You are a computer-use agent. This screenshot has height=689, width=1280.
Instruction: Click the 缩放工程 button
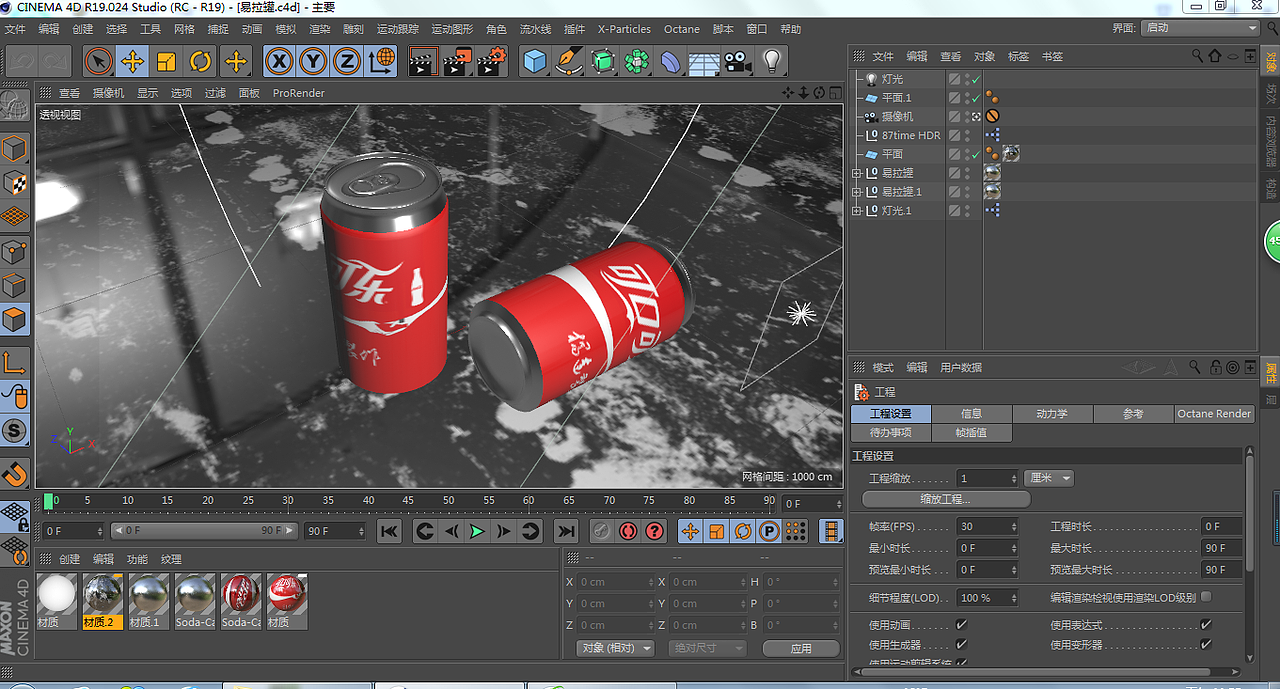coord(946,498)
